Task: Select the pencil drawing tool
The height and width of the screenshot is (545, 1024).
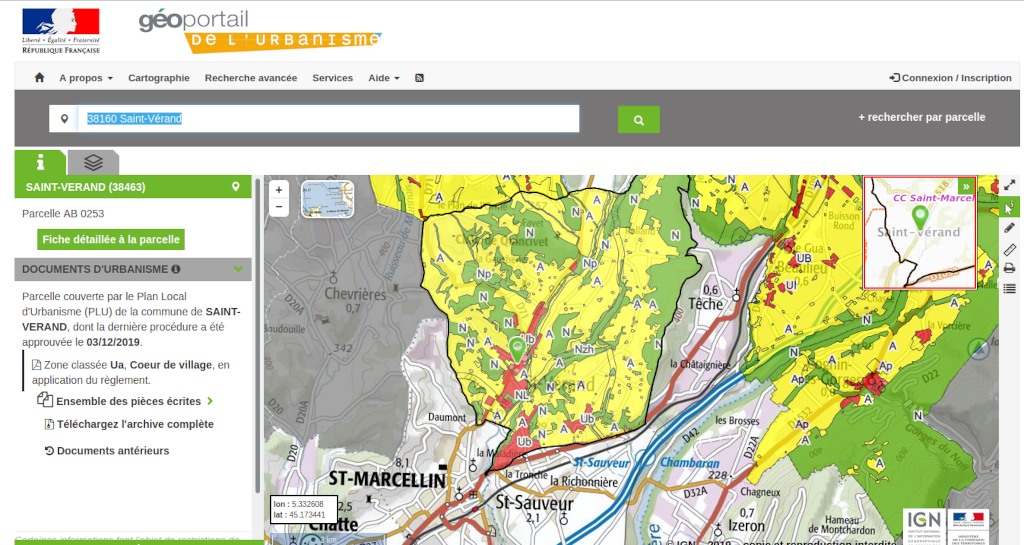Action: tap(1010, 228)
